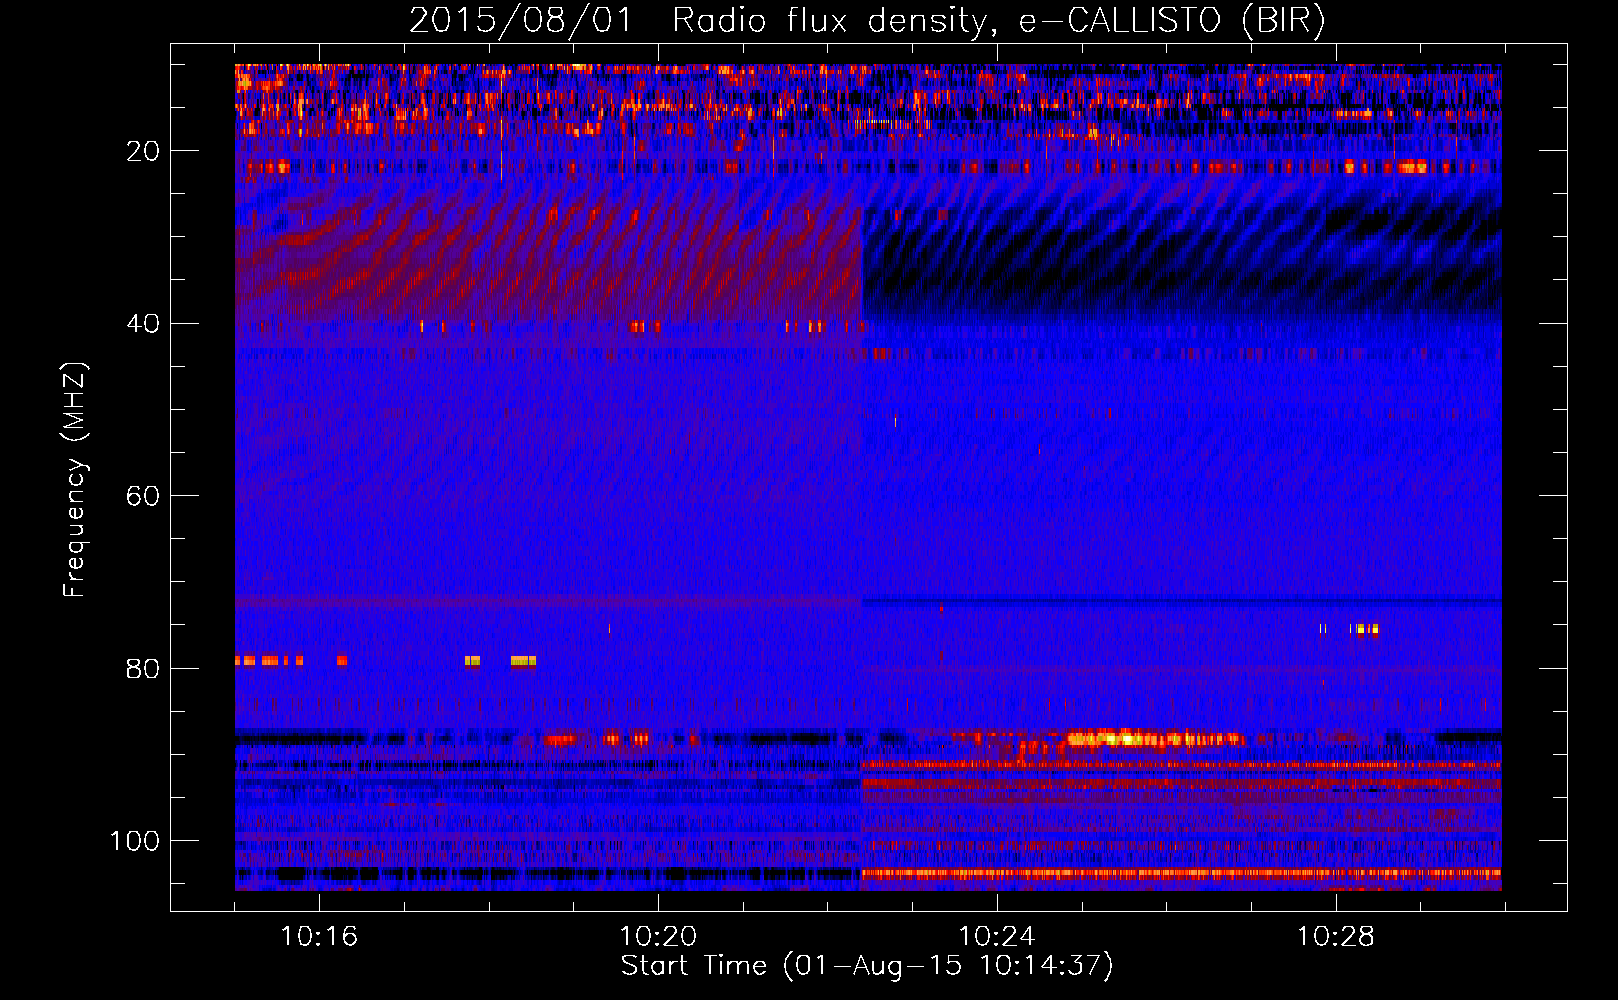Click the "Start Time (01-Aug-15 10:14:37)" label
Viewport: 1618px width, 1000px height.
click(866, 966)
